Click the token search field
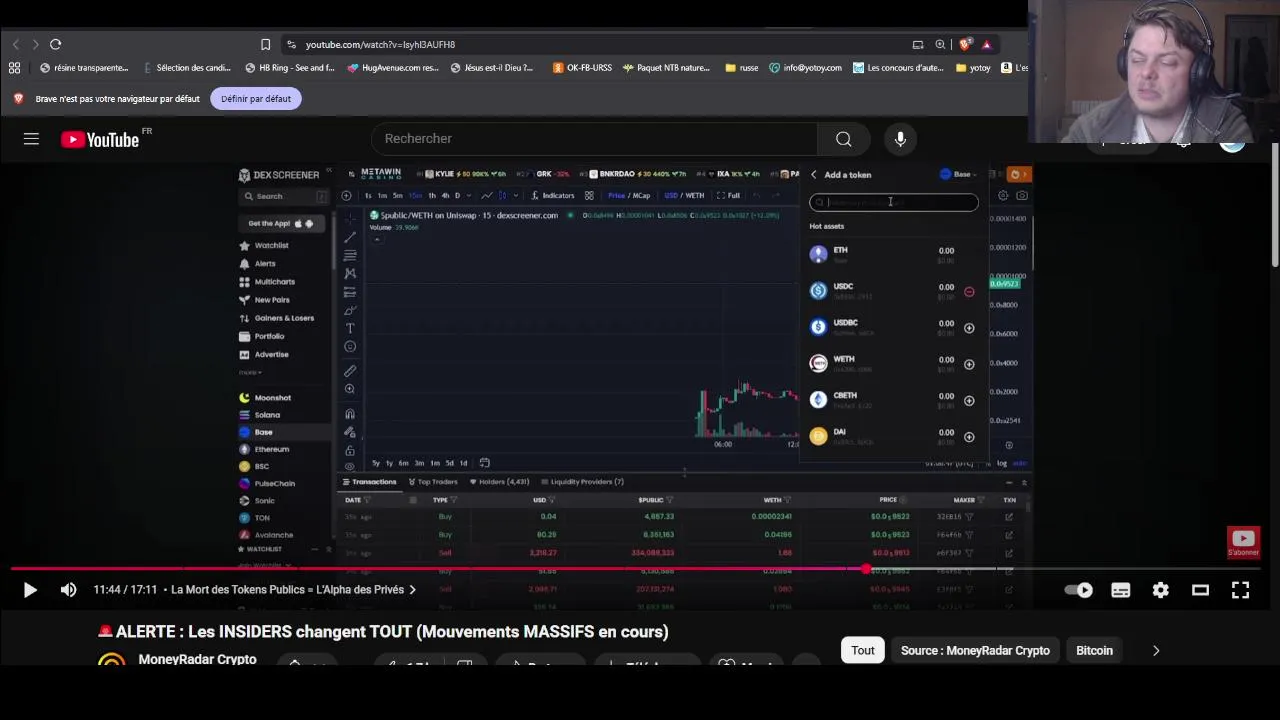Screen dimensions: 1280x720 pyautogui.click(x=894, y=203)
